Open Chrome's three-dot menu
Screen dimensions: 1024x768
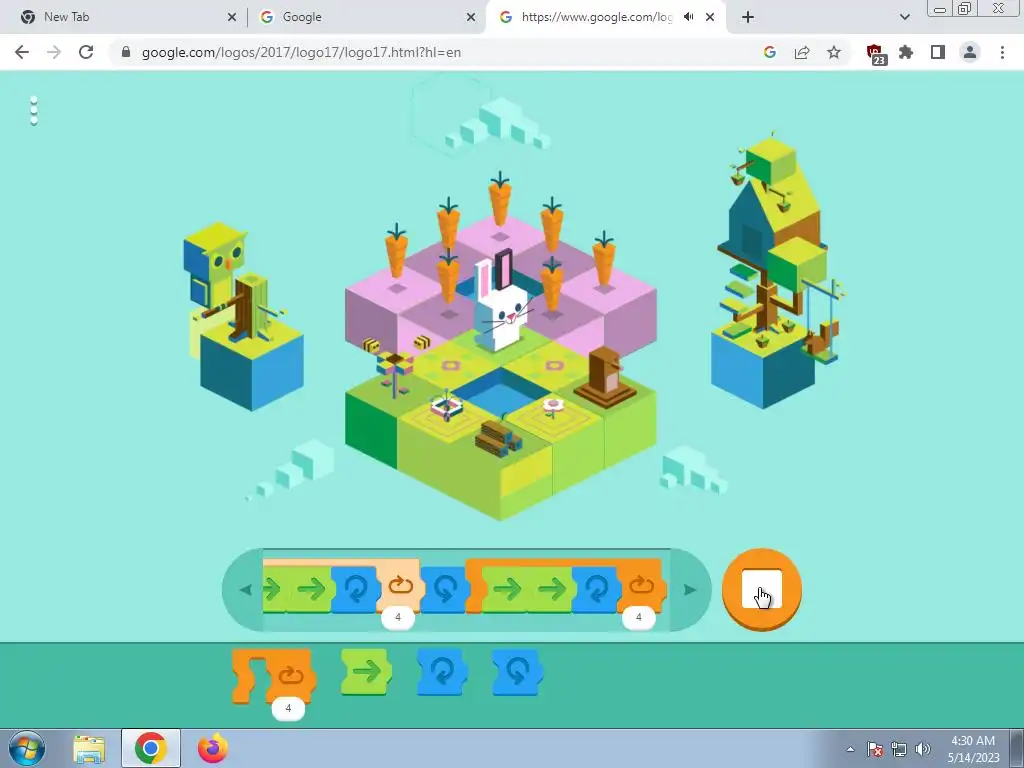coord(1002,52)
